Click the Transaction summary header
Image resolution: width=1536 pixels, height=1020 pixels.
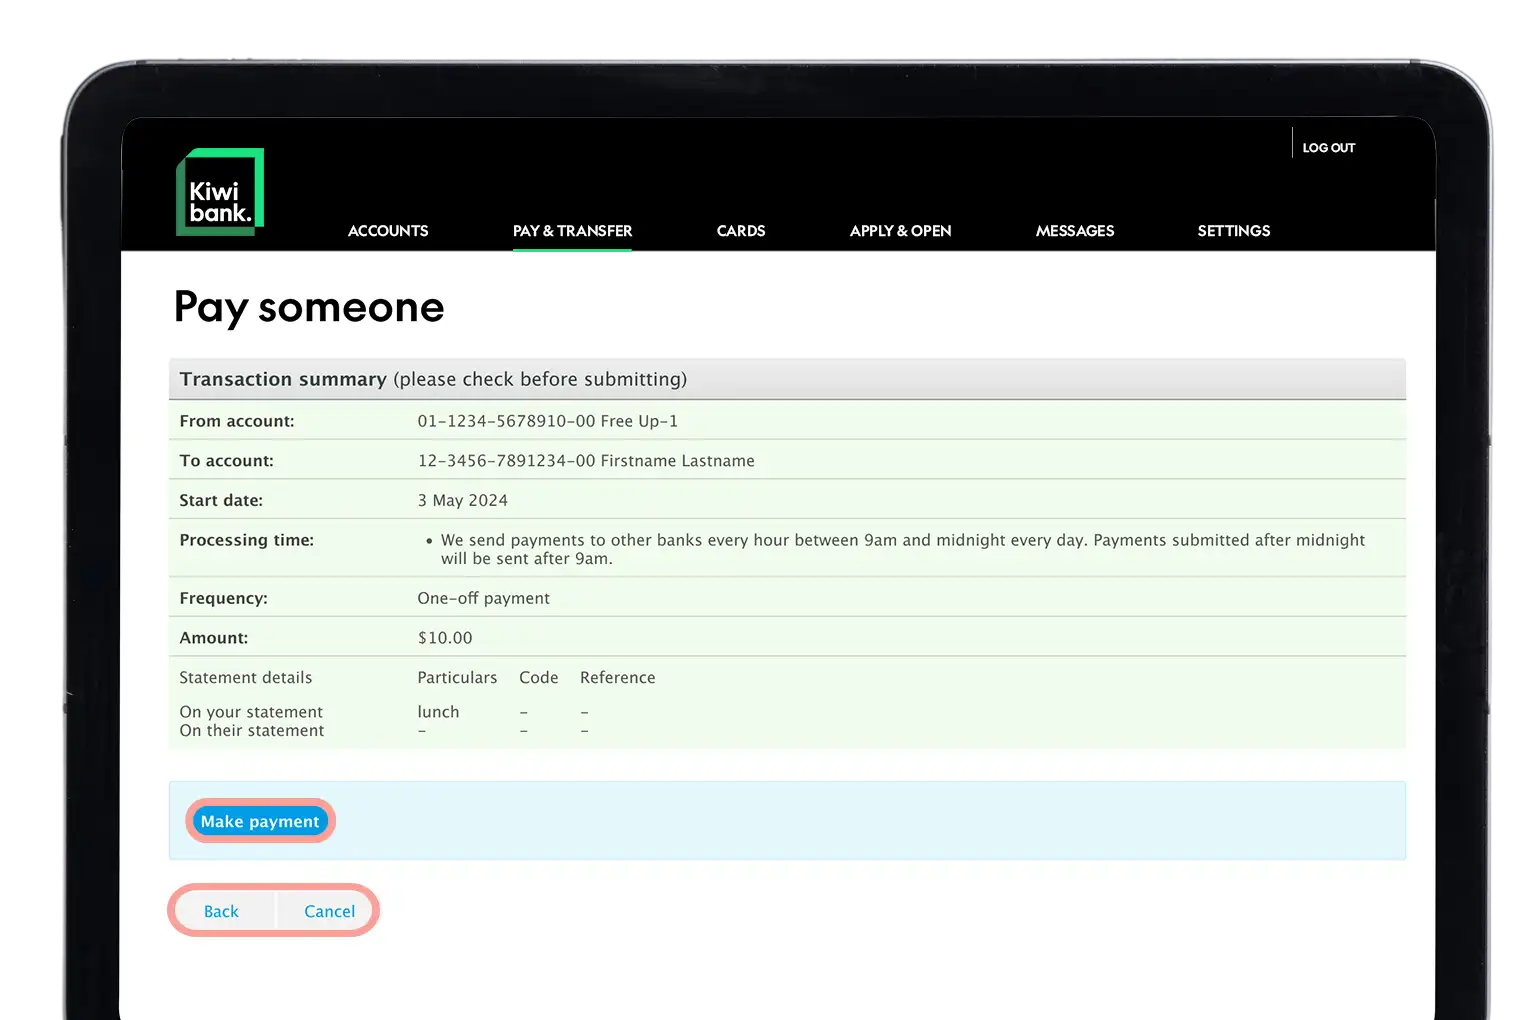point(787,379)
